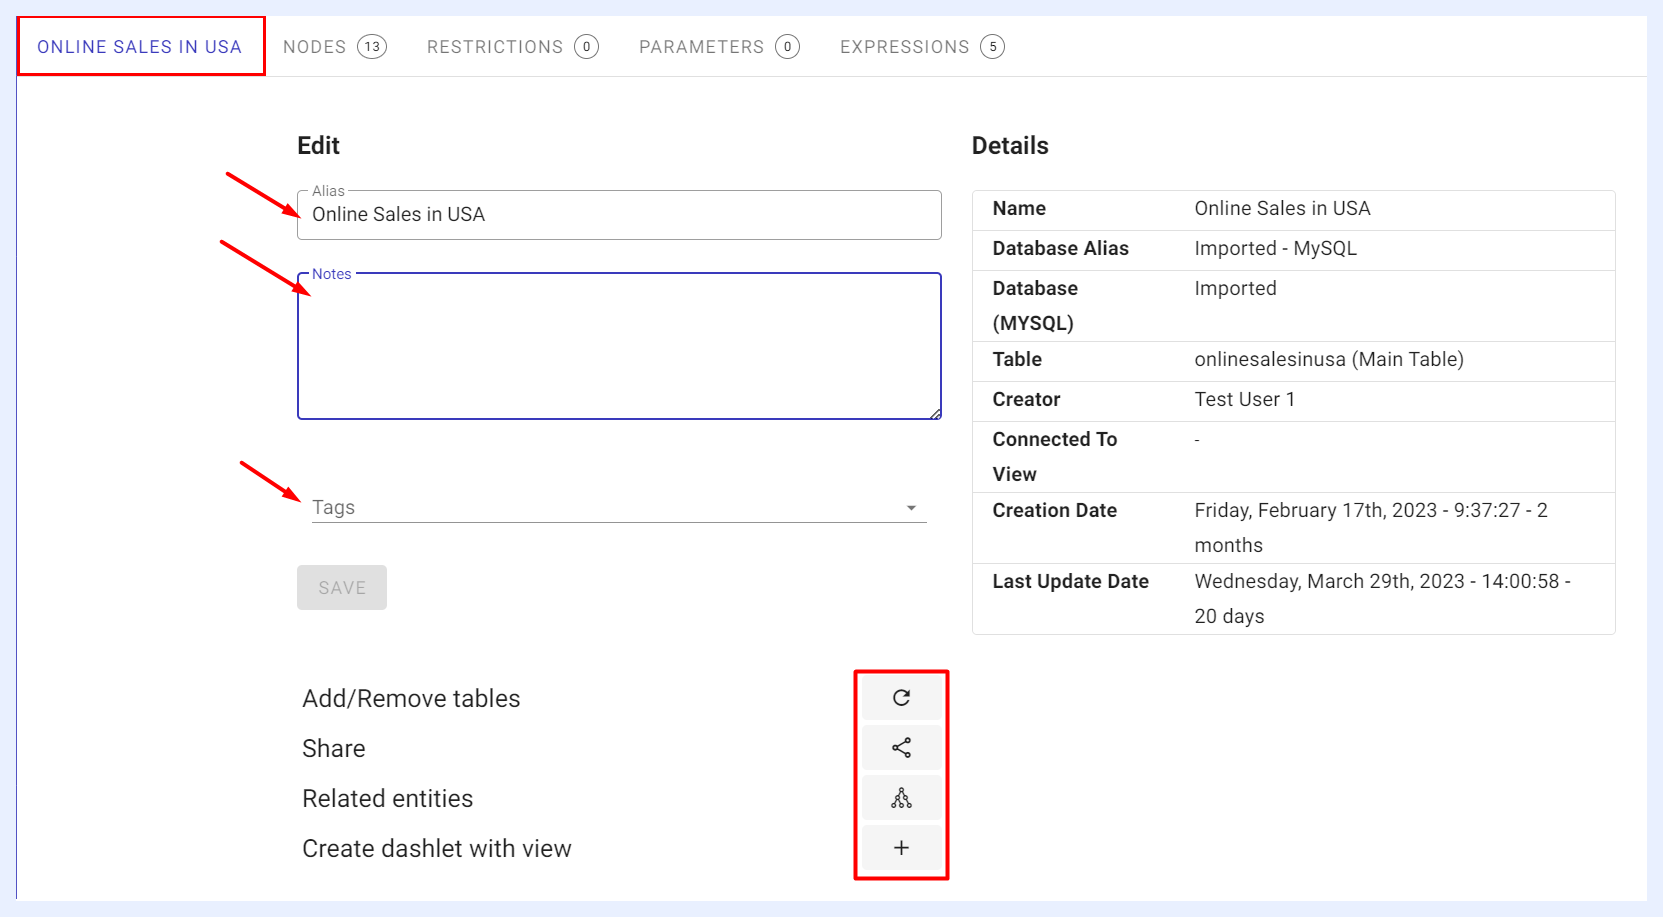Viewport: 1663px width, 917px height.
Task: Click the Parameters count badge 0
Action: tap(787, 47)
